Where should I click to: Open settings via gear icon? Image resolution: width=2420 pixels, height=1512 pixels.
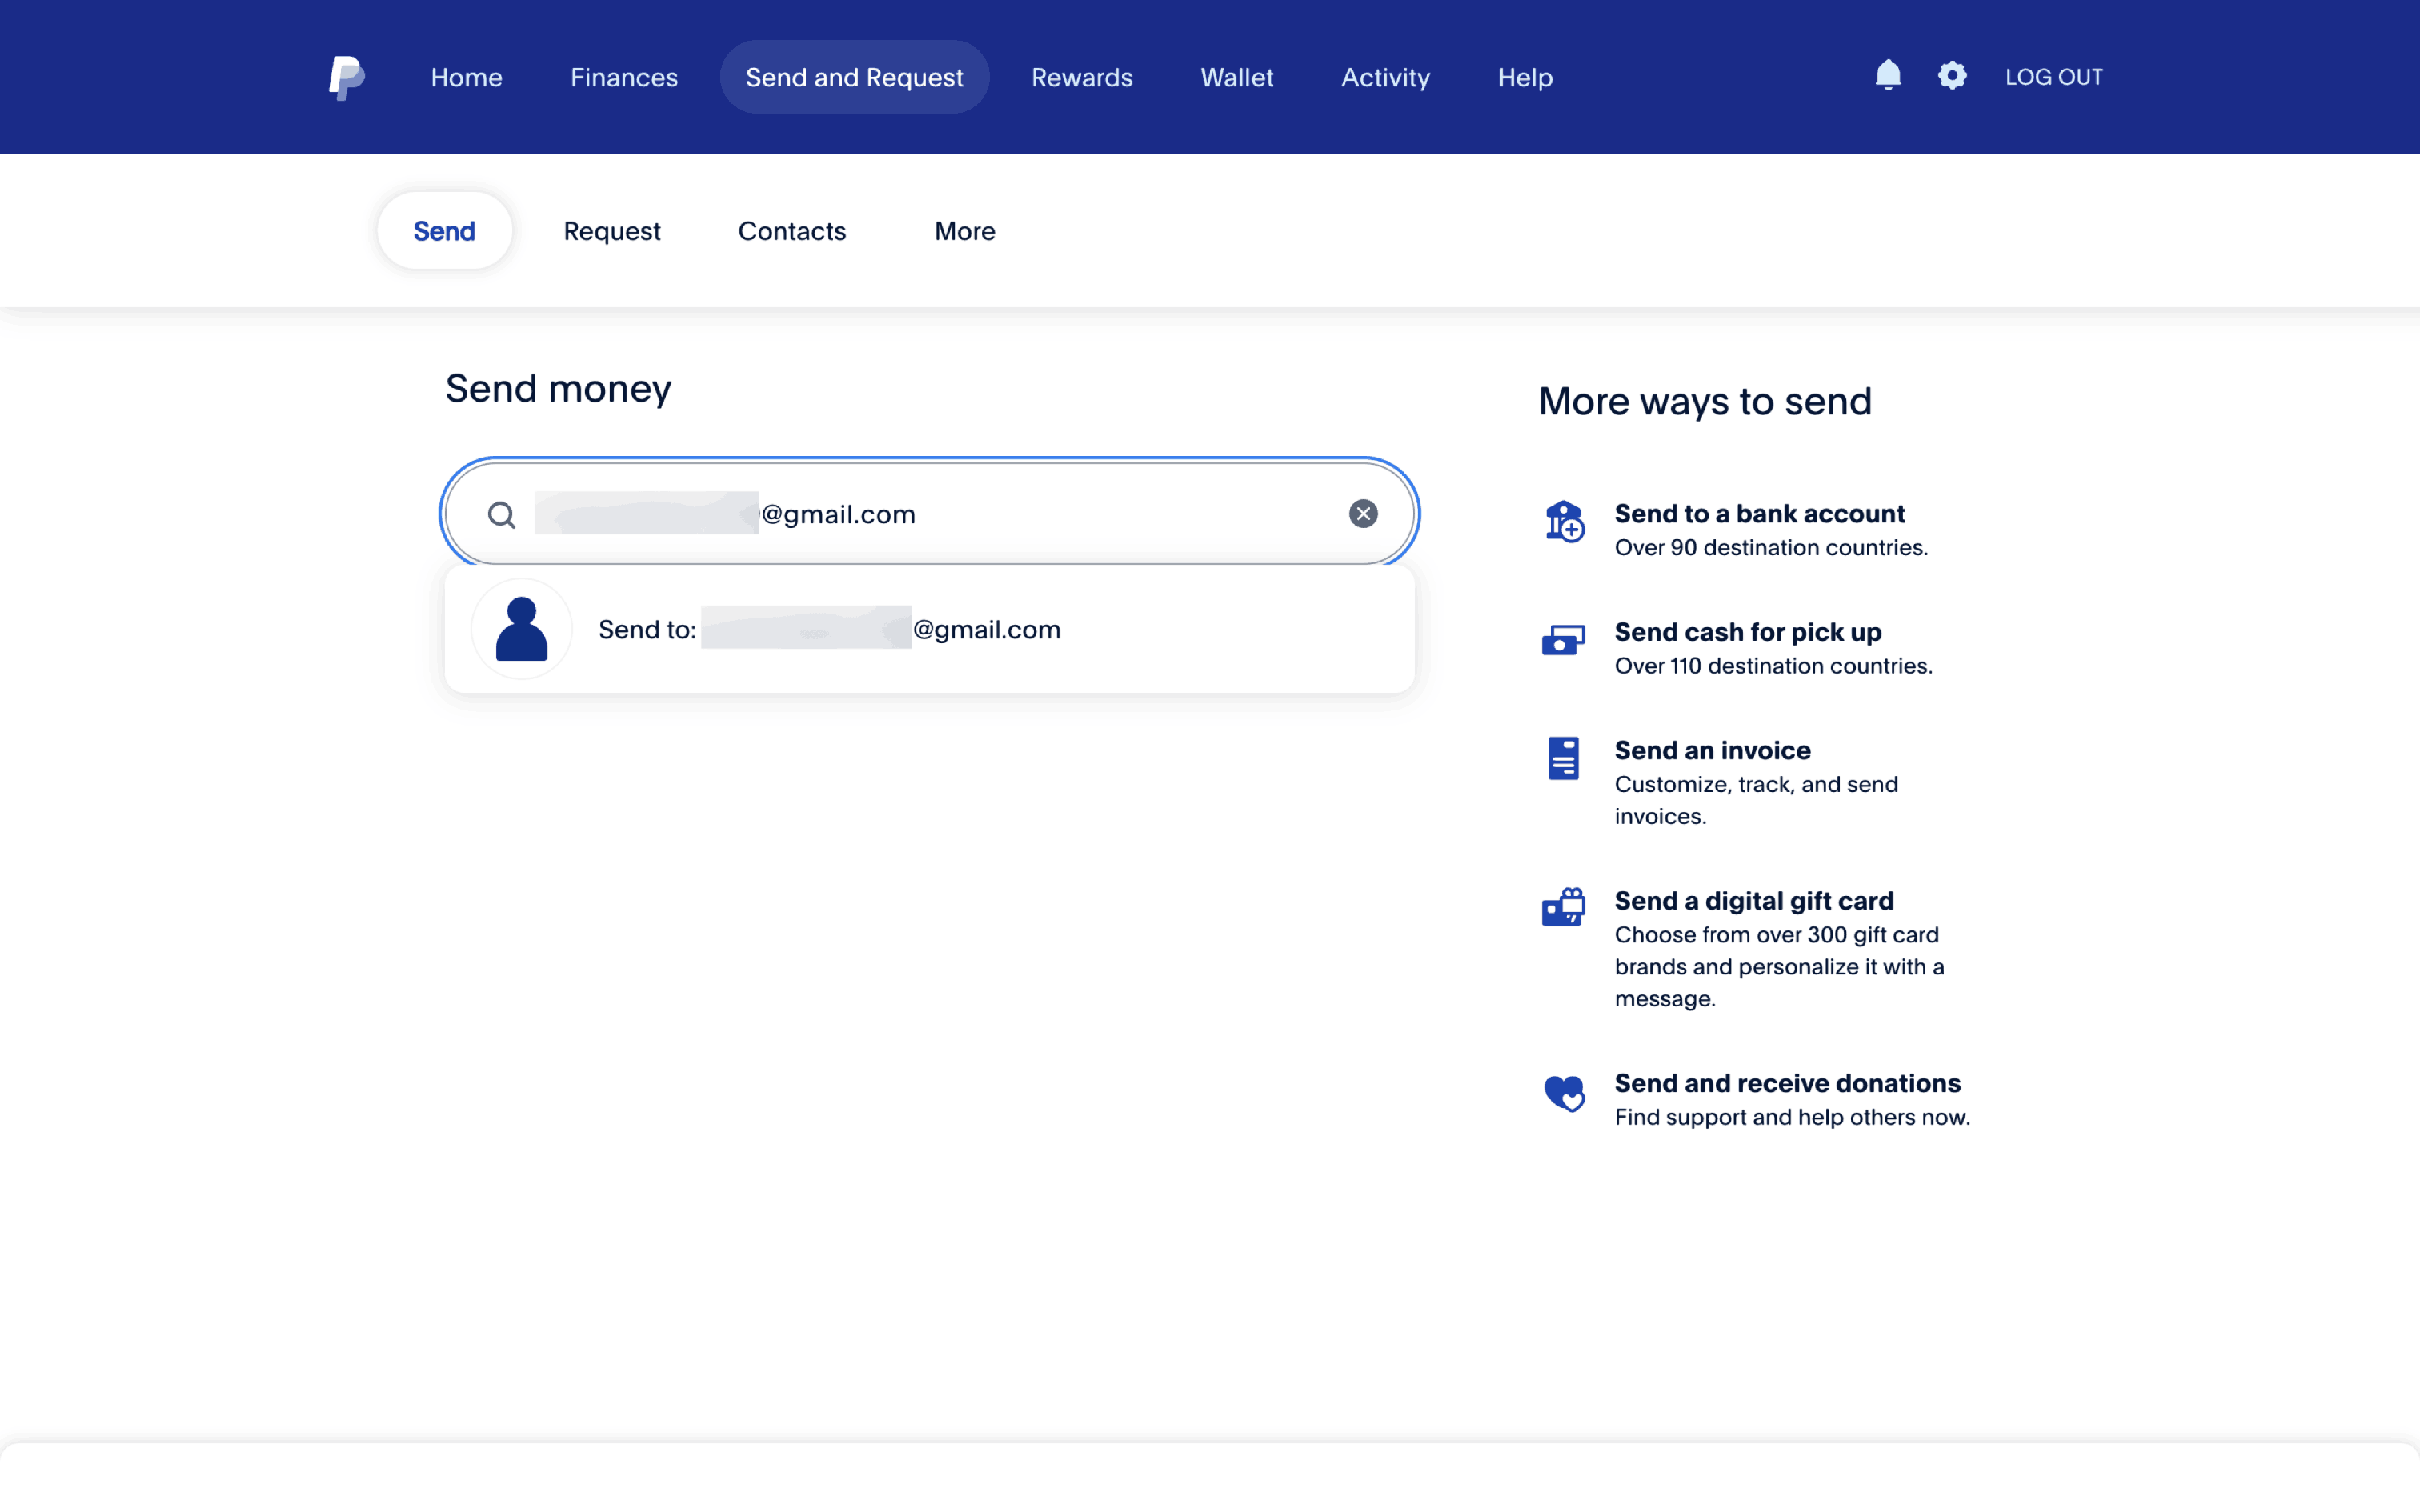click(1951, 76)
